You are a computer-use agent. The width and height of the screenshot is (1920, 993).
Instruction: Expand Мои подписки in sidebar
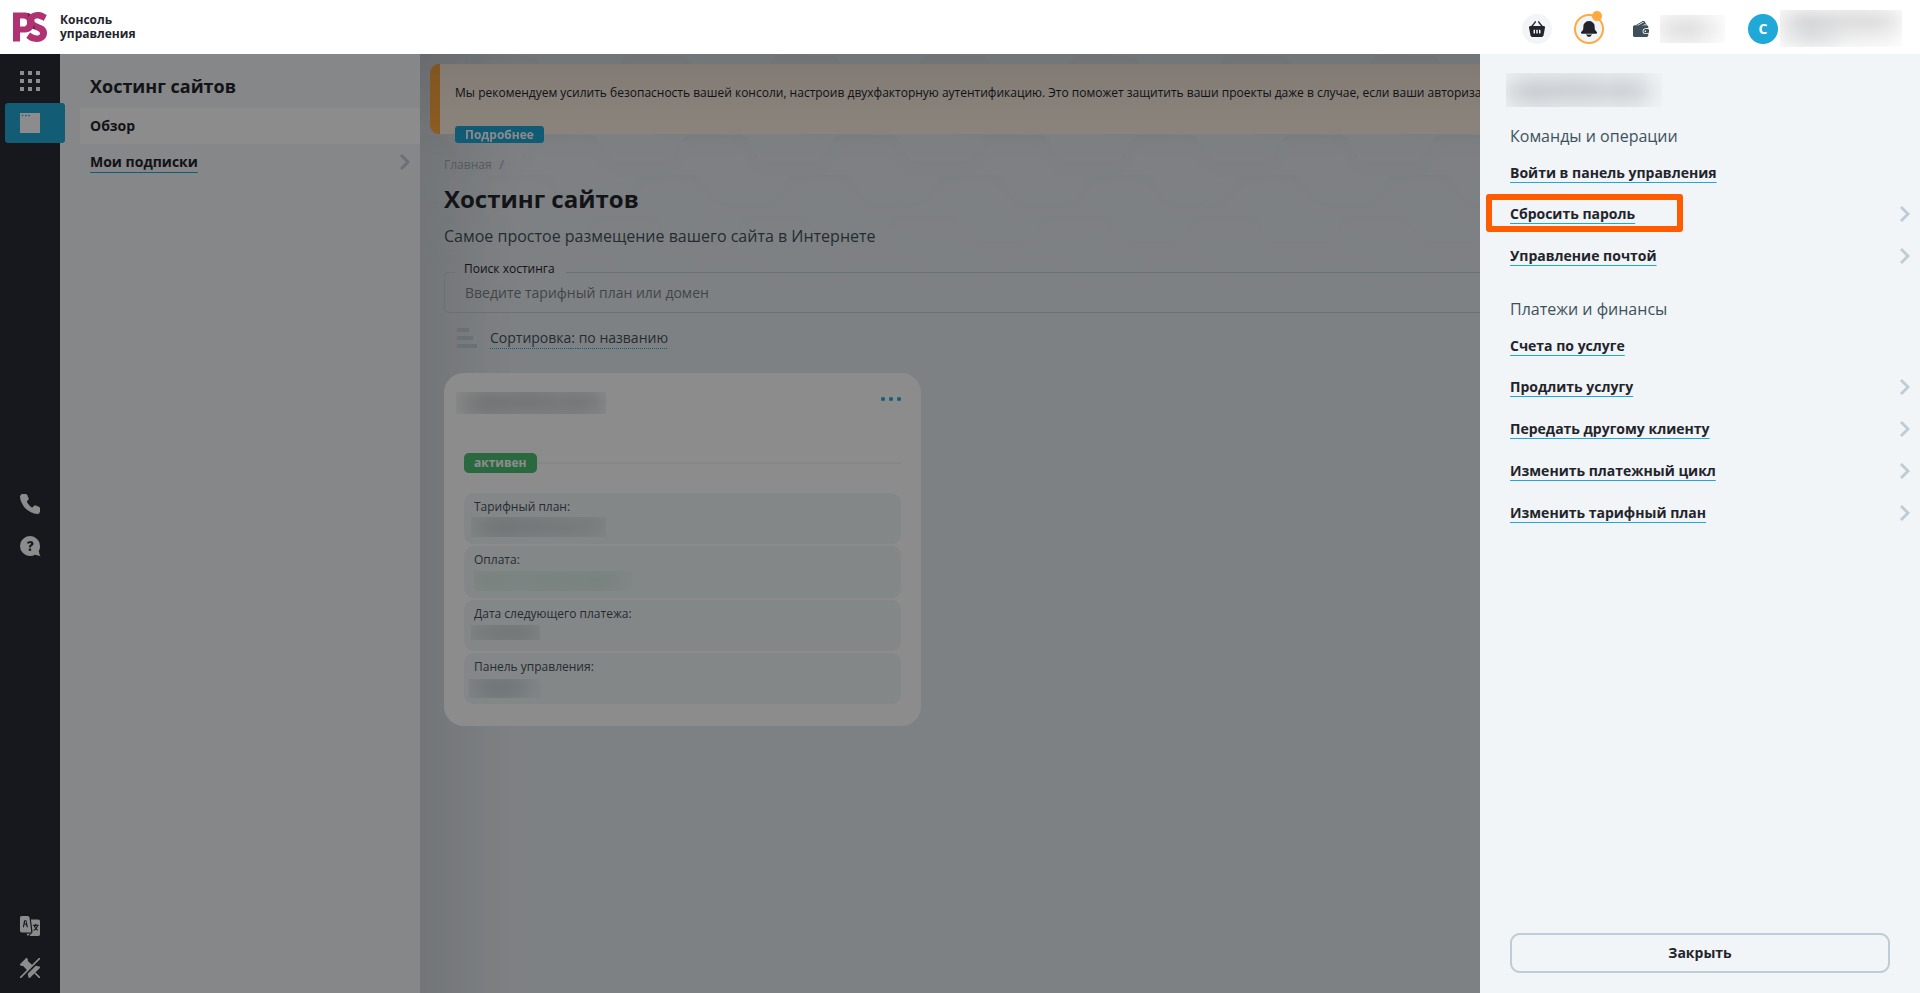click(404, 162)
